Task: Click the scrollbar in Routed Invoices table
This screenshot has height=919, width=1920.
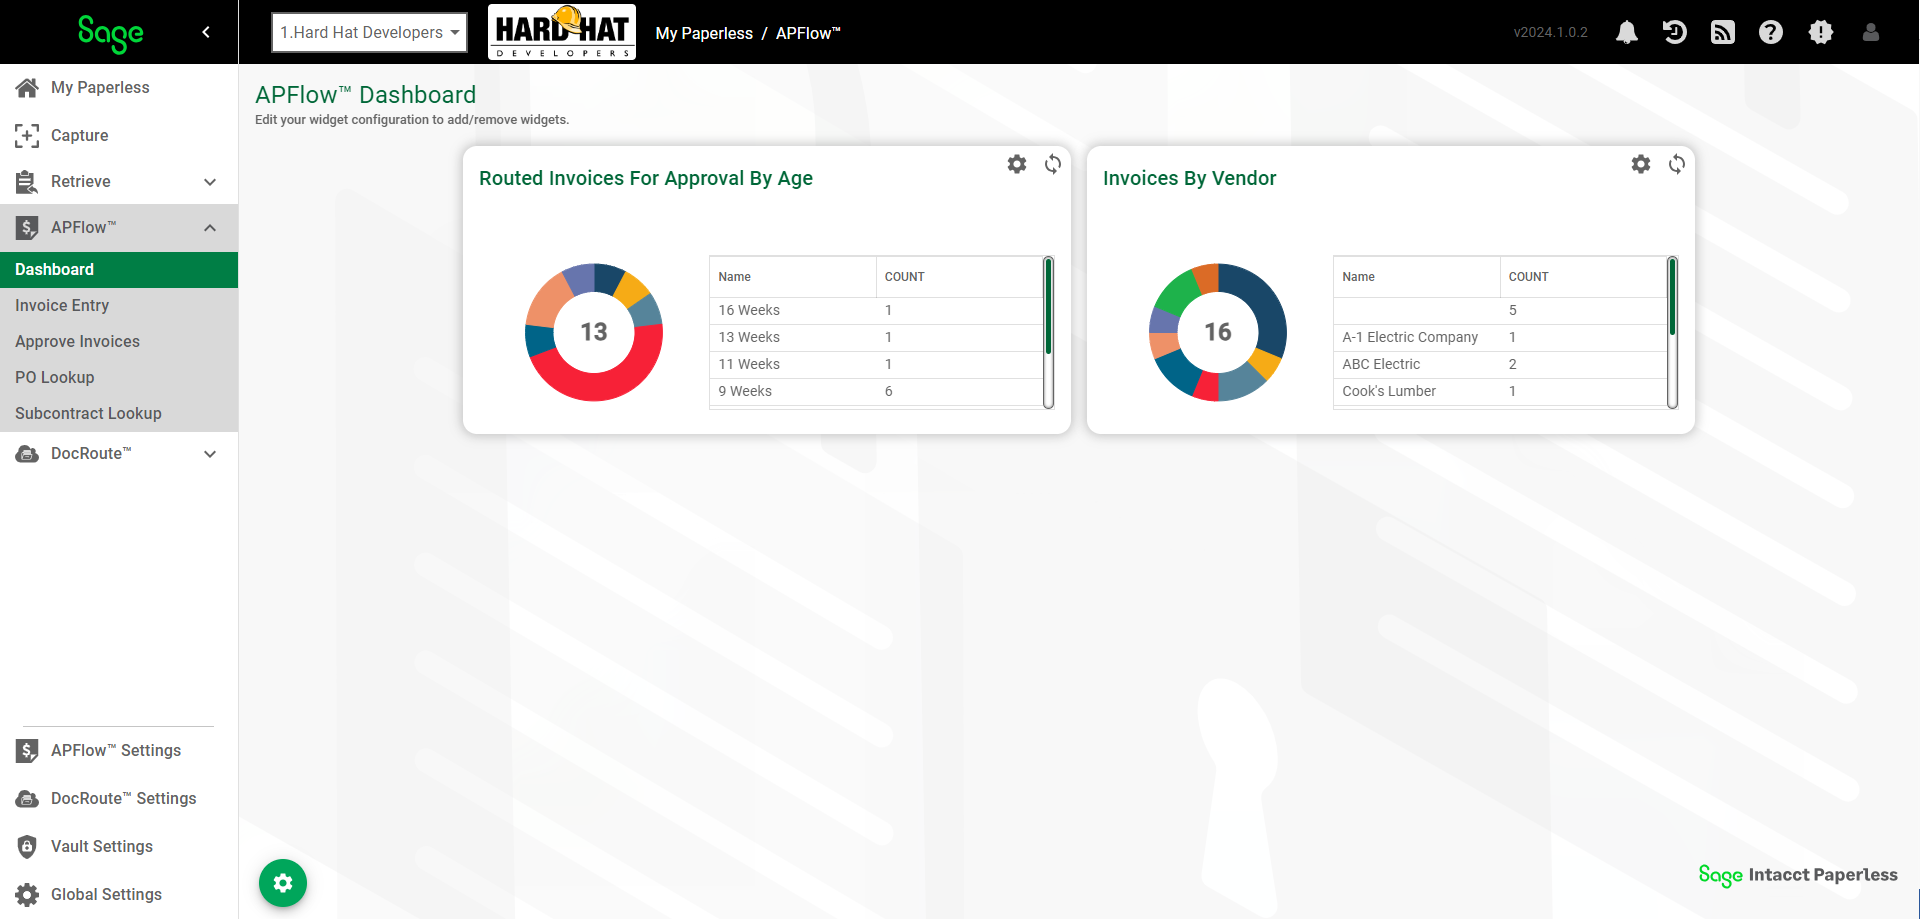Action: pos(1048,306)
